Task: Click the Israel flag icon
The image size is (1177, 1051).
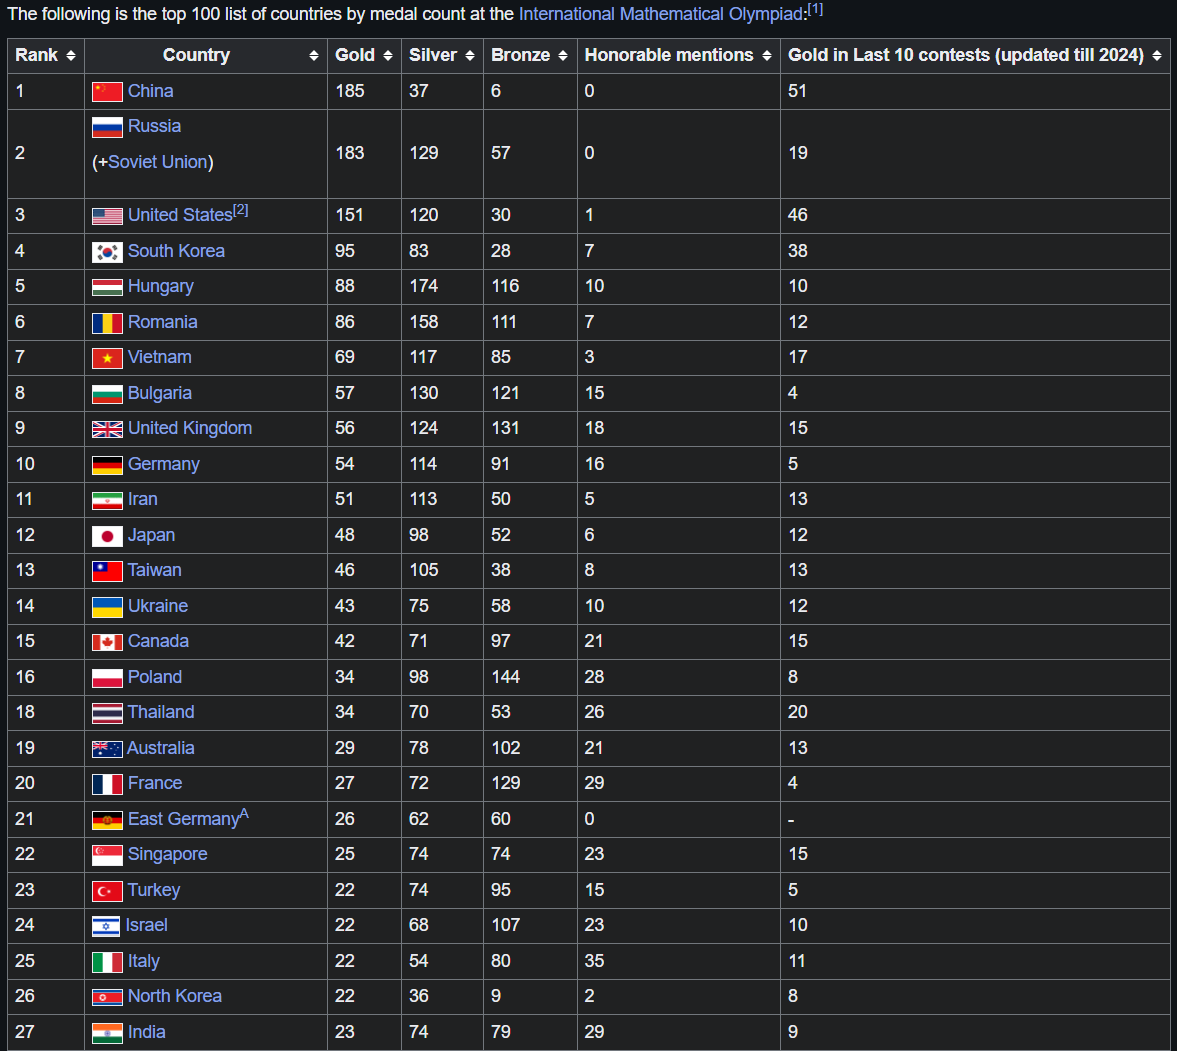Action: (x=106, y=927)
